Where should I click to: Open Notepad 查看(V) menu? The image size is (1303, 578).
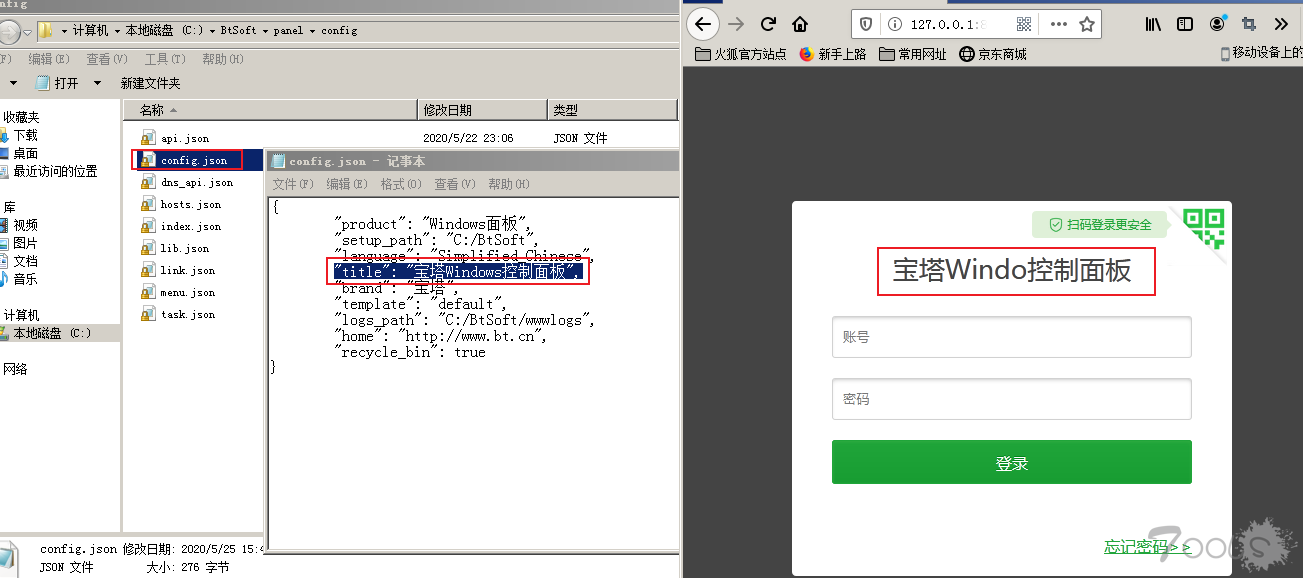pos(455,184)
